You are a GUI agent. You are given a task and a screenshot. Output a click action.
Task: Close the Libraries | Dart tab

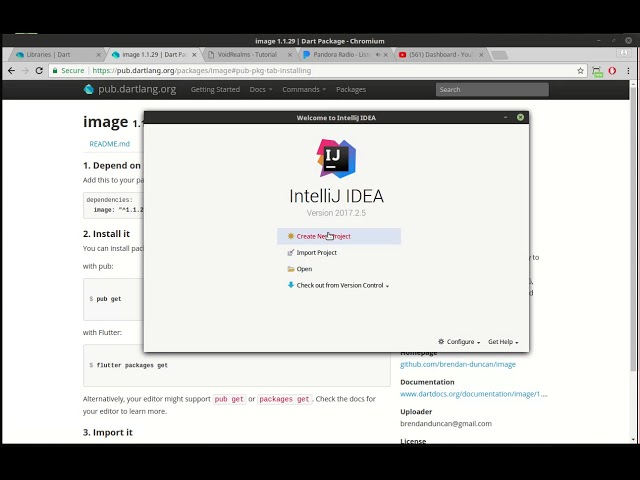(98, 55)
